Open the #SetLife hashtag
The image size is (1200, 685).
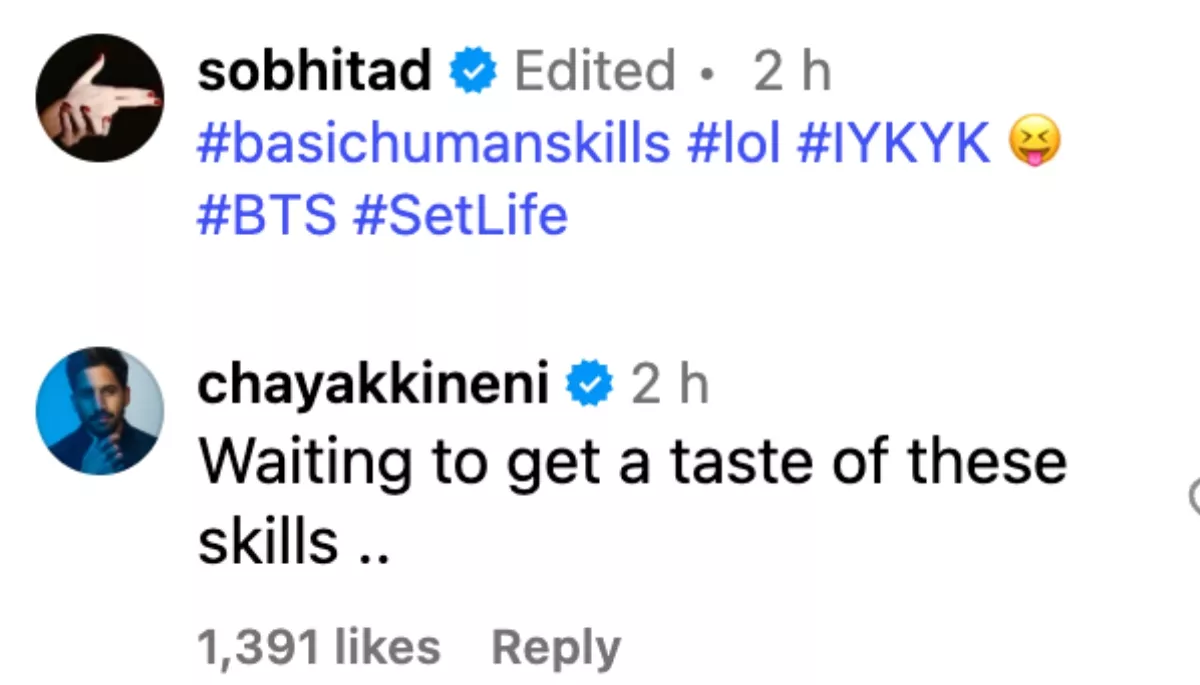point(460,215)
